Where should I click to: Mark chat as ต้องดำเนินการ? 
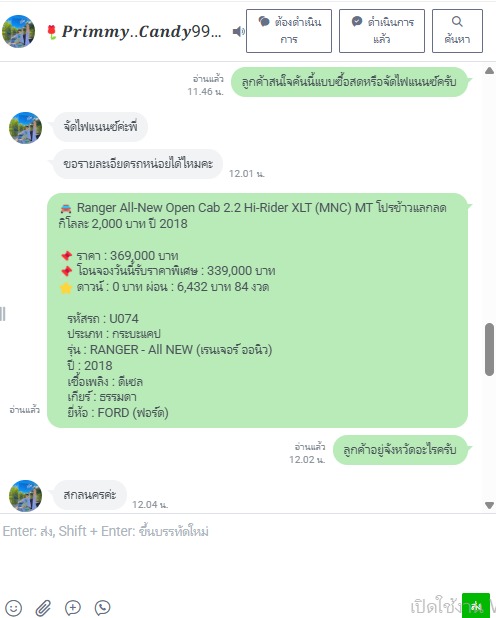pos(289,31)
